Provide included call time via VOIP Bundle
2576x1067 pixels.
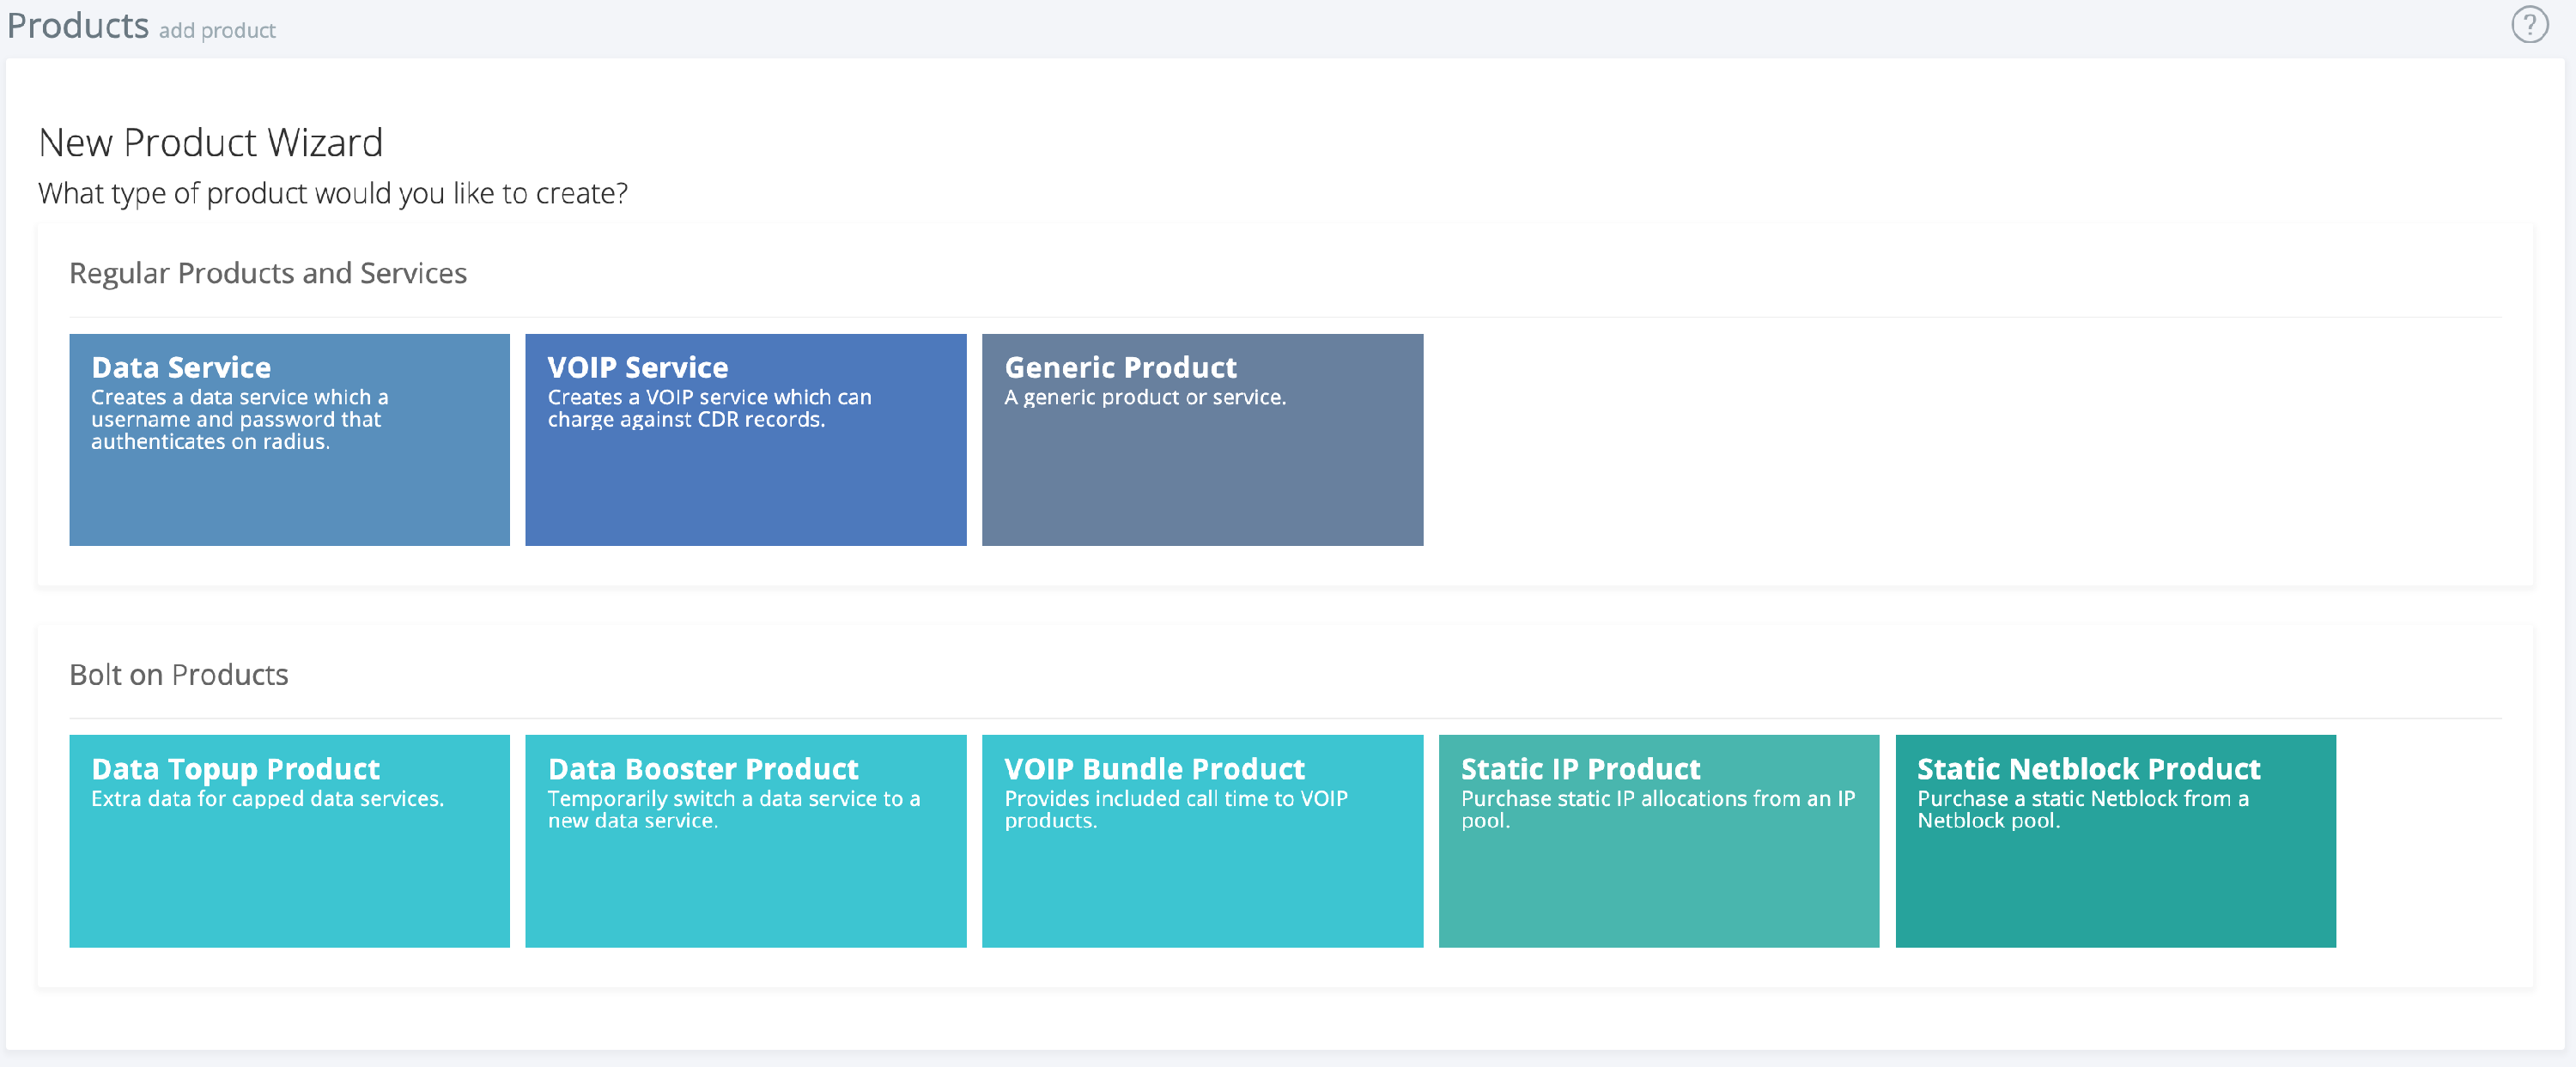(1202, 840)
